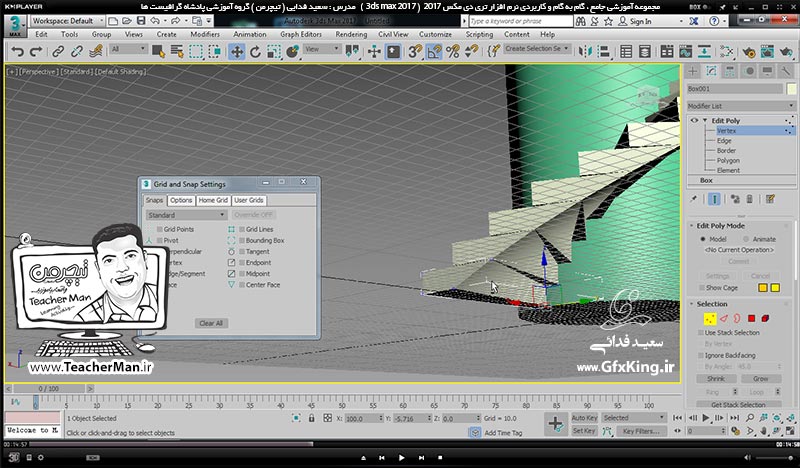
Task: Open the All selection filter dropdown
Action: [129, 49]
